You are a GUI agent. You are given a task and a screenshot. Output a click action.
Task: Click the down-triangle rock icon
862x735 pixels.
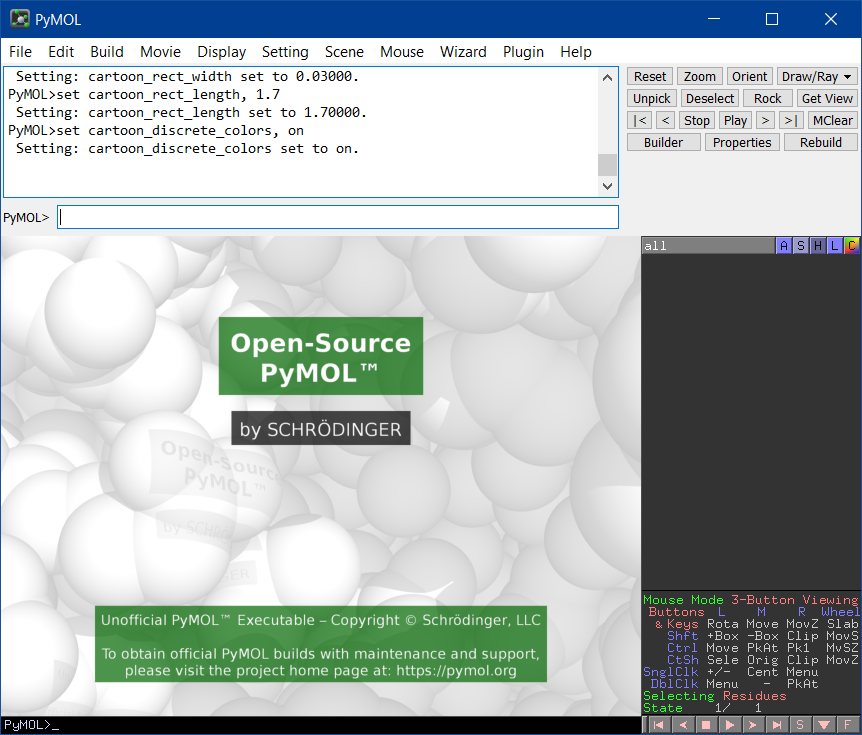824,725
